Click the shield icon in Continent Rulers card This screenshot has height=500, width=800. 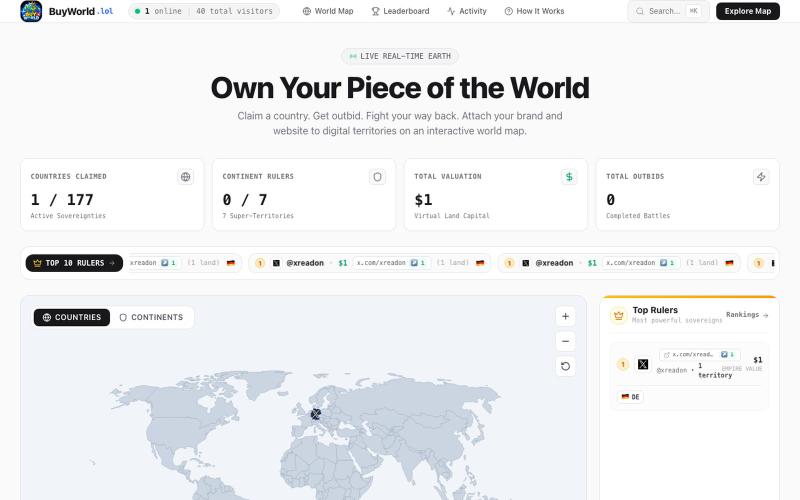(377, 177)
